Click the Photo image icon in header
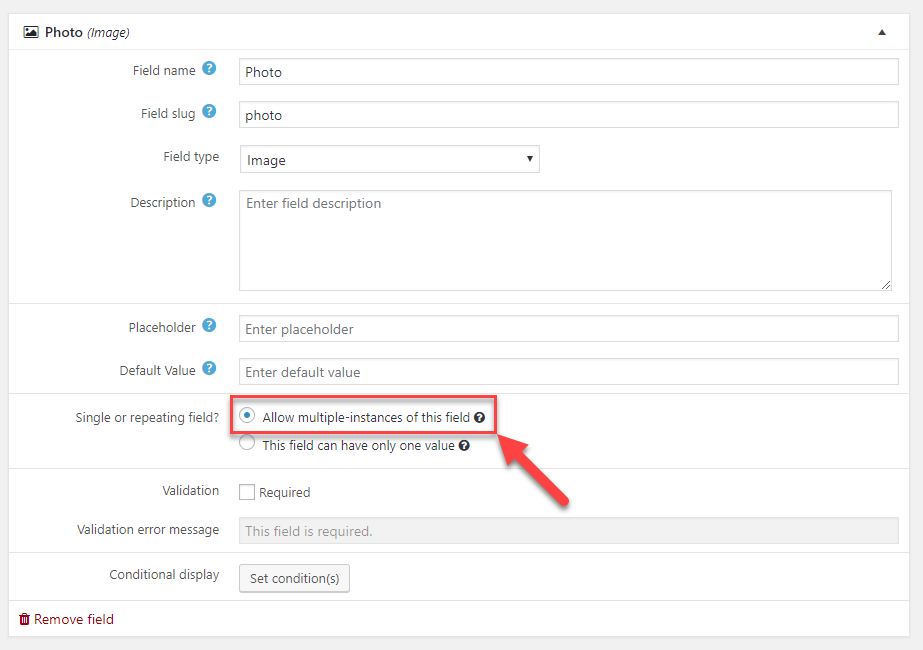923x650 pixels. tap(31, 32)
